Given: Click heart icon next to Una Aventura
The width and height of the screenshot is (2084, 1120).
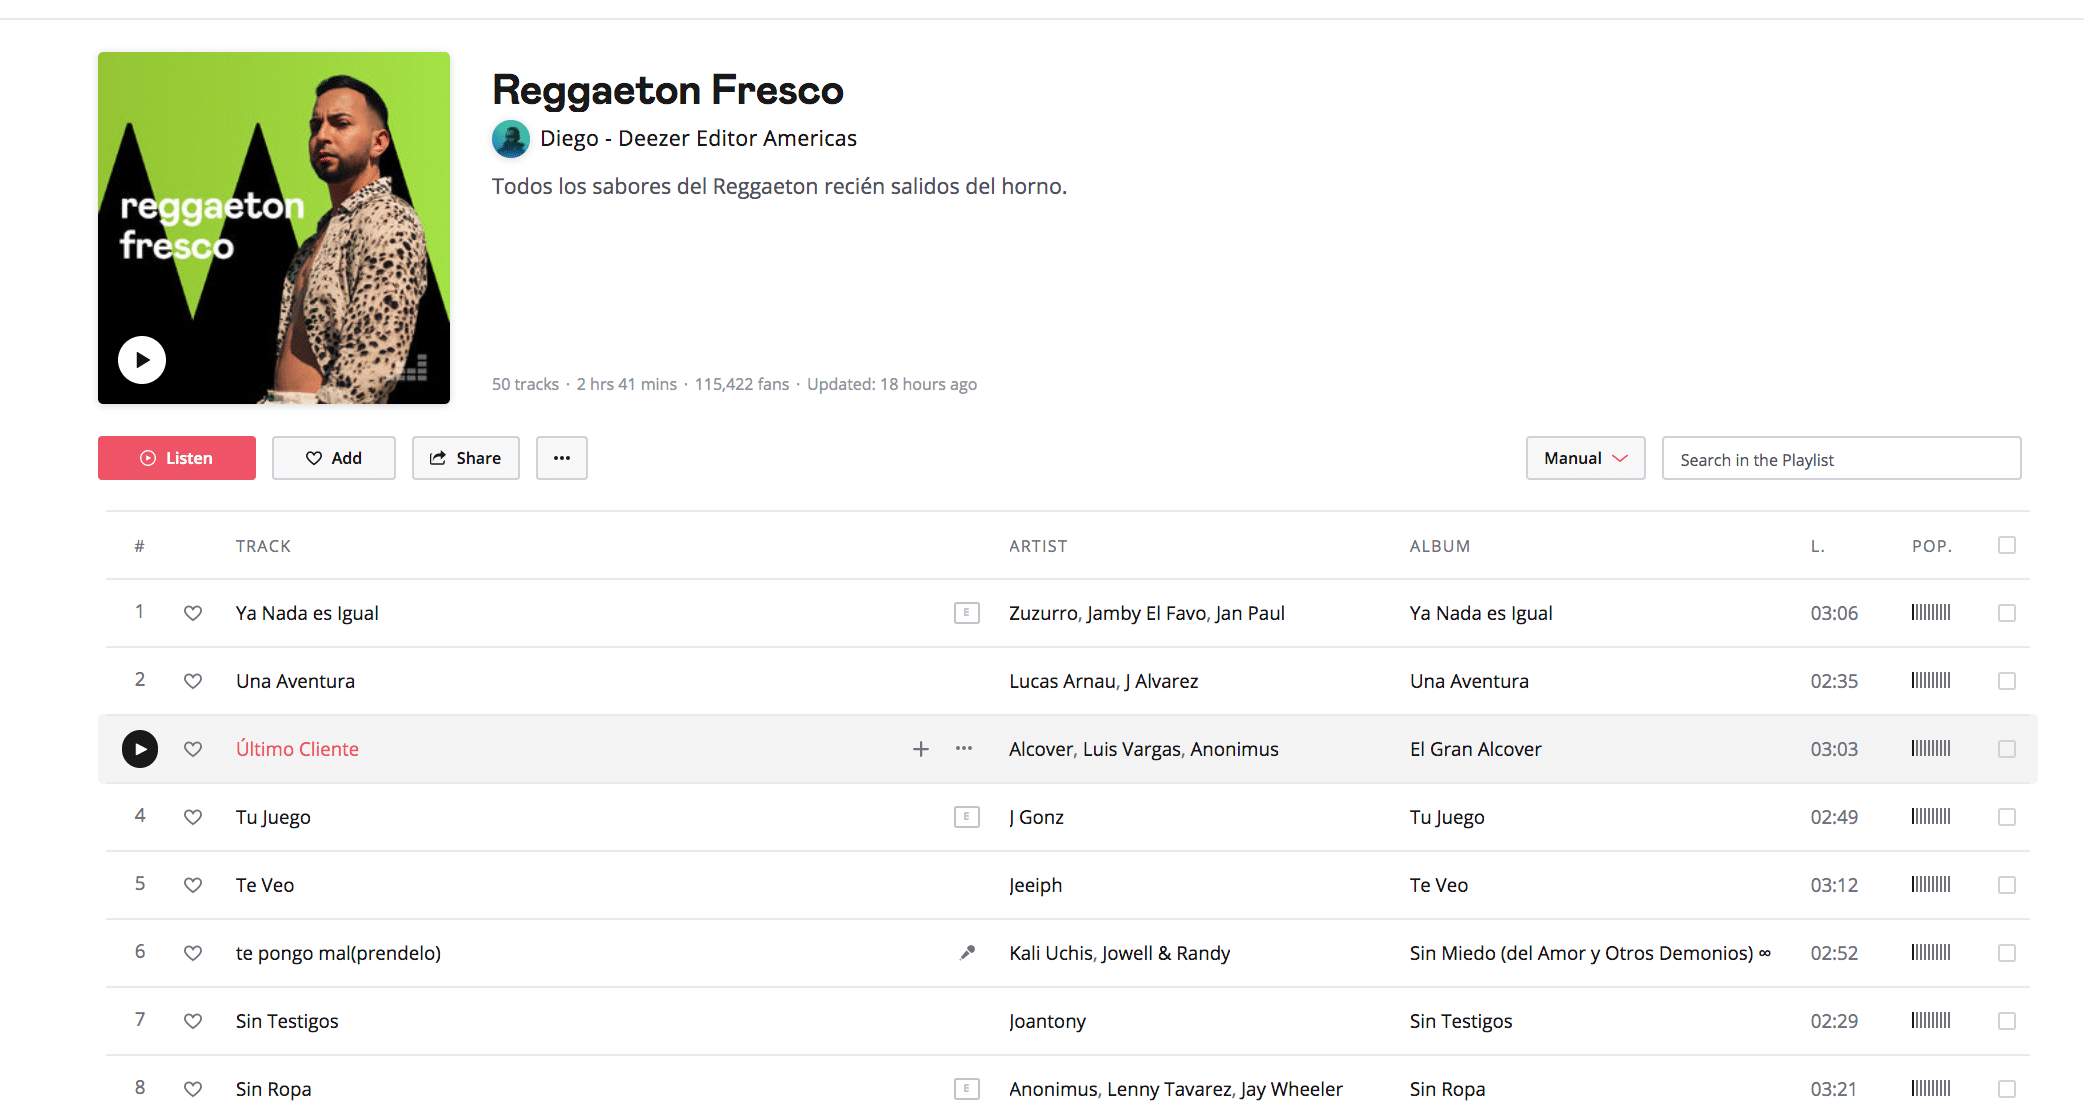Looking at the screenshot, I should (x=193, y=681).
